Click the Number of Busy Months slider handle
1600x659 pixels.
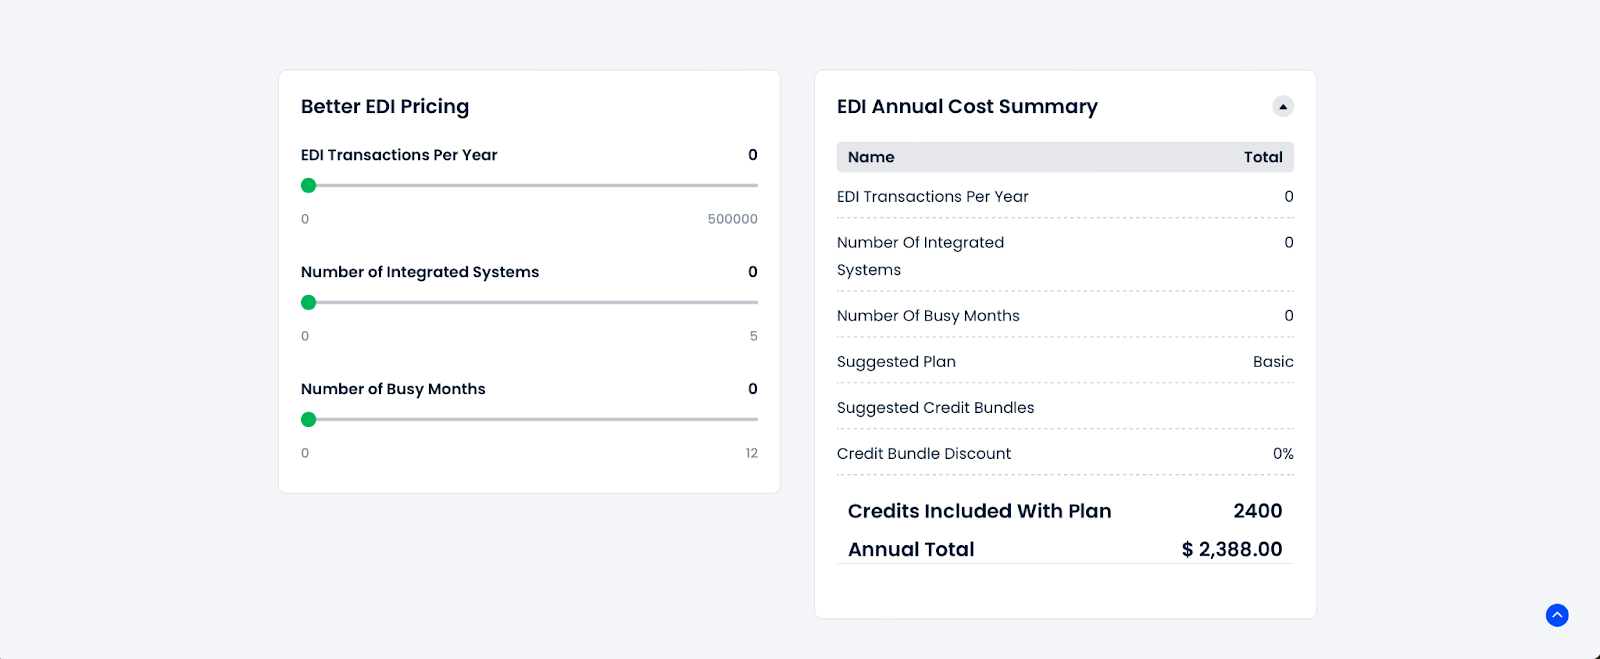tap(308, 419)
